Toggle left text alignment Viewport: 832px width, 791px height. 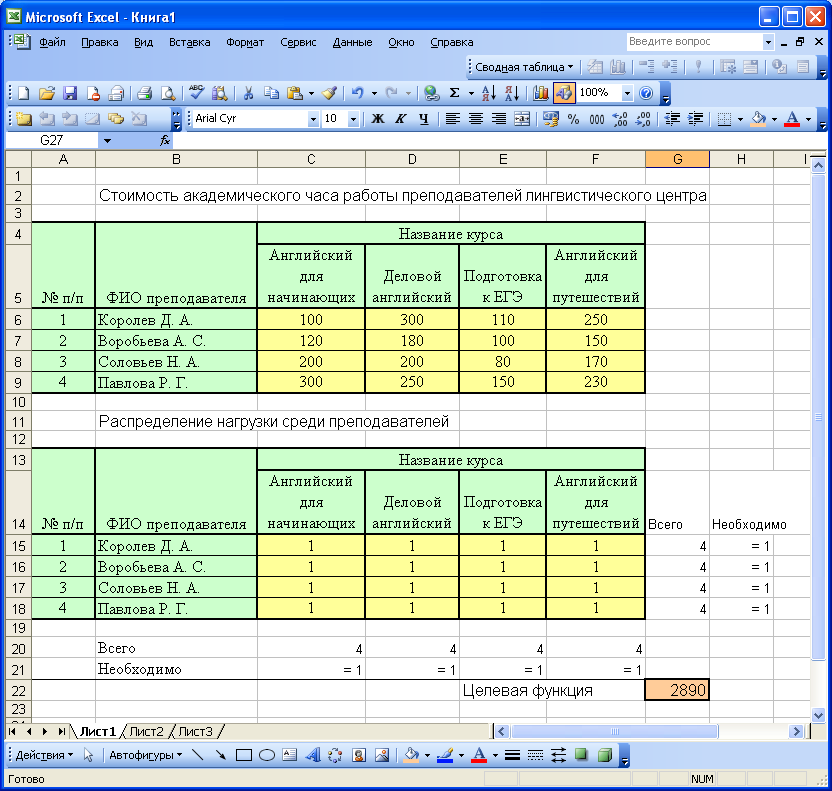coord(452,119)
